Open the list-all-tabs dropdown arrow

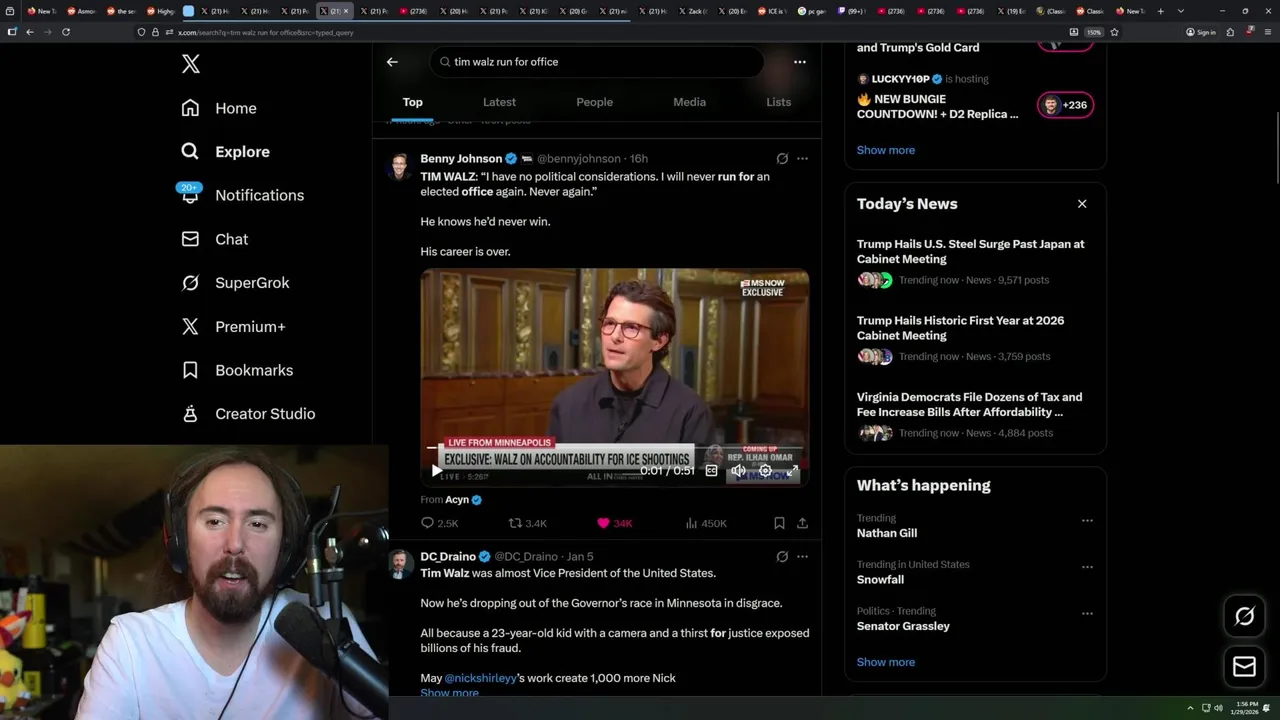click(x=1181, y=11)
